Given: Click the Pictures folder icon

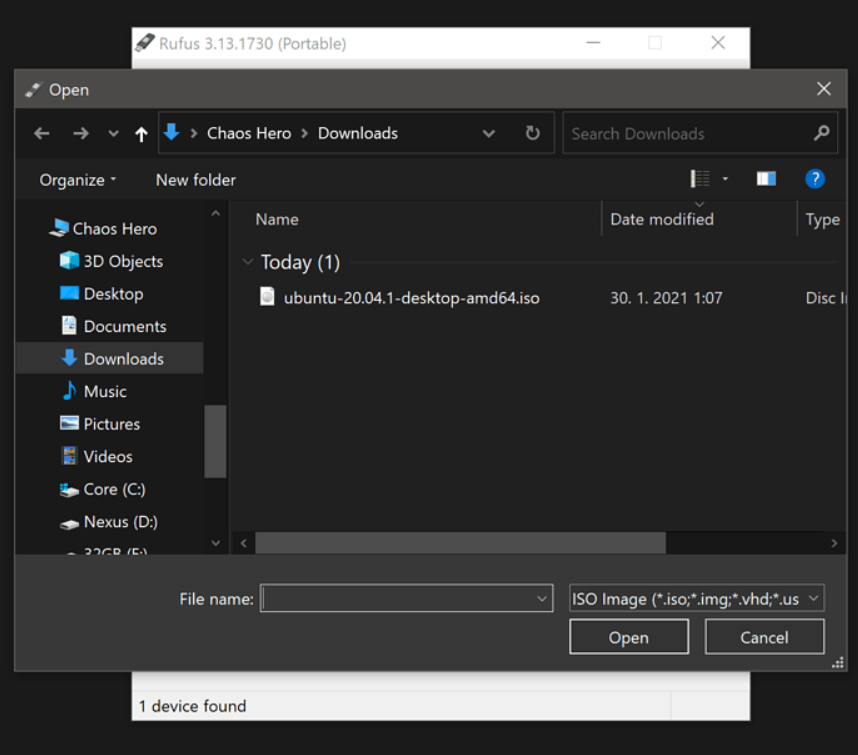Looking at the screenshot, I should point(69,423).
